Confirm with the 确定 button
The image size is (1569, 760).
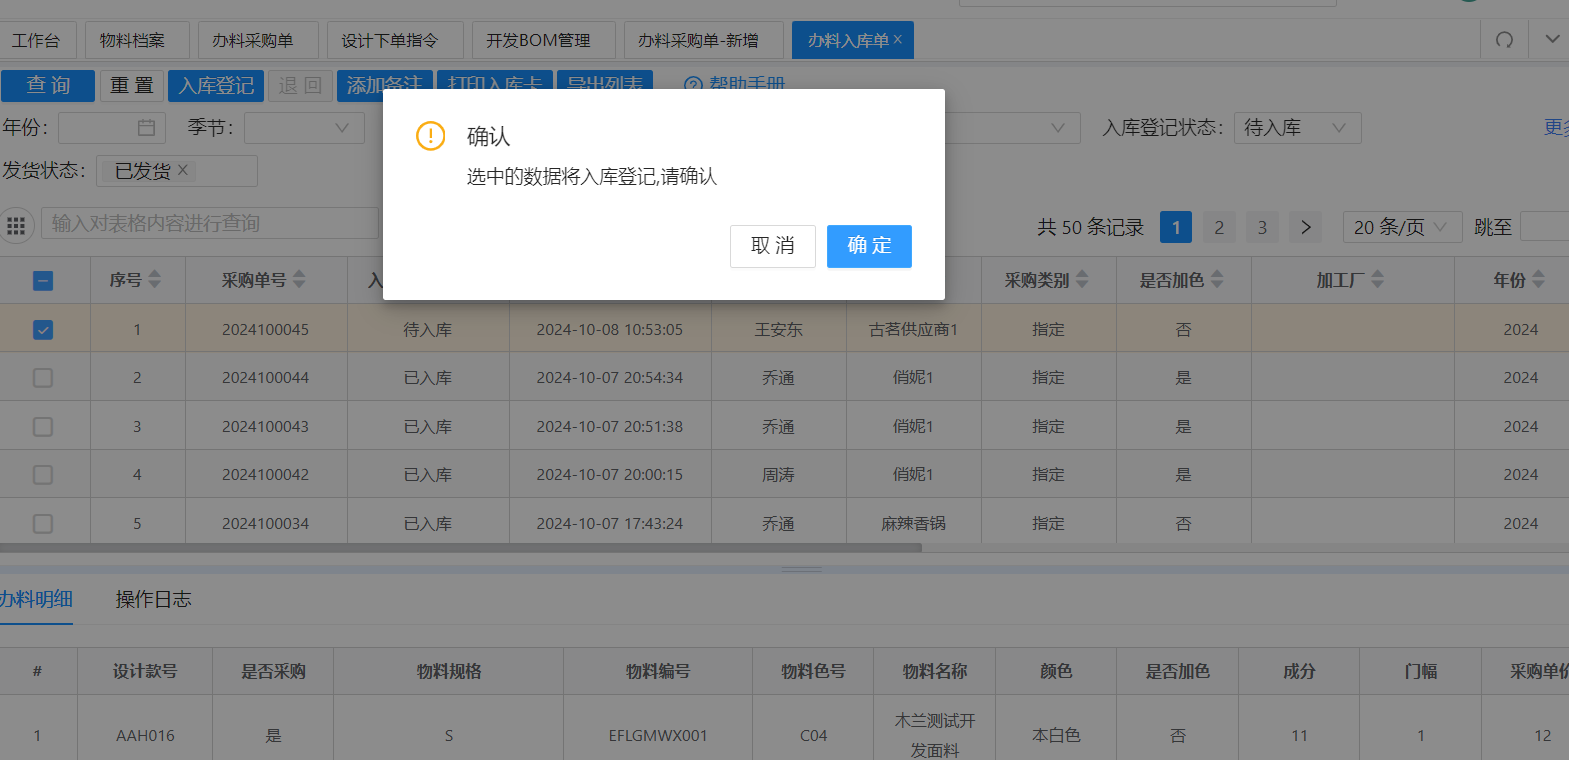click(868, 246)
